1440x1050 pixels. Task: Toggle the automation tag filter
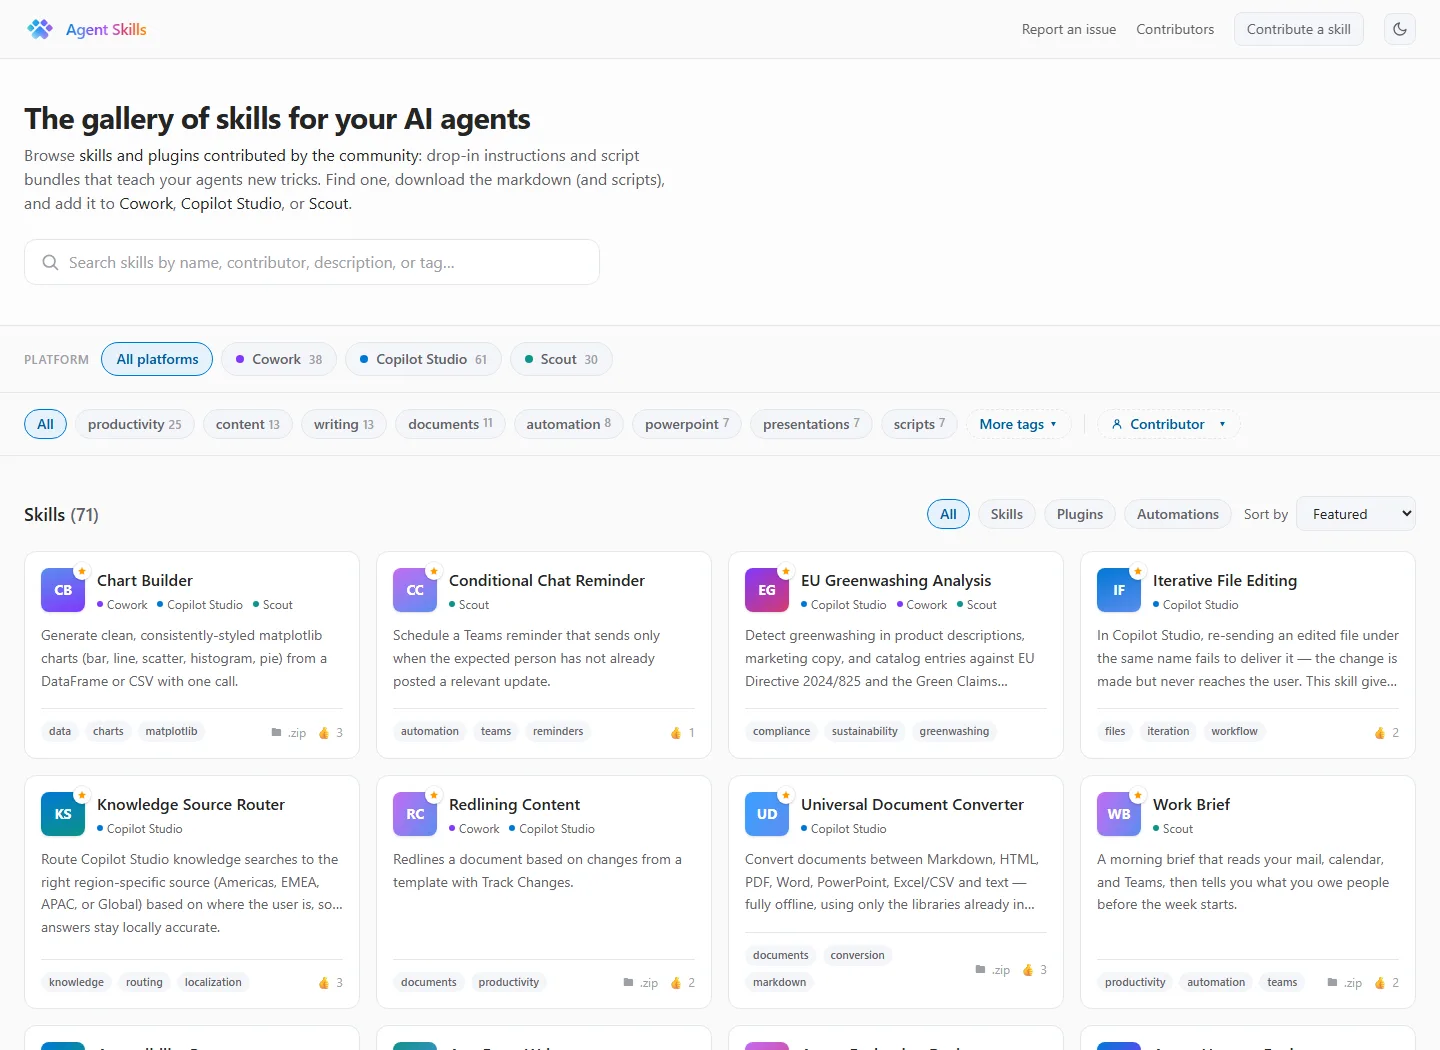tap(569, 424)
